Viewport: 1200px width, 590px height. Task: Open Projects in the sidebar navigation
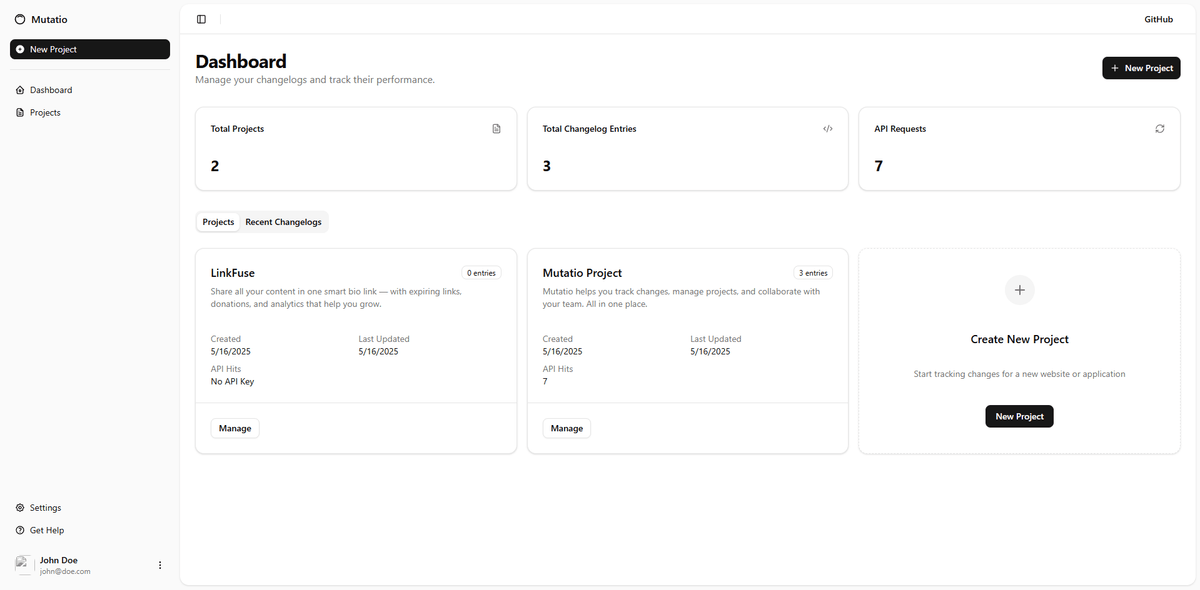(x=45, y=113)
